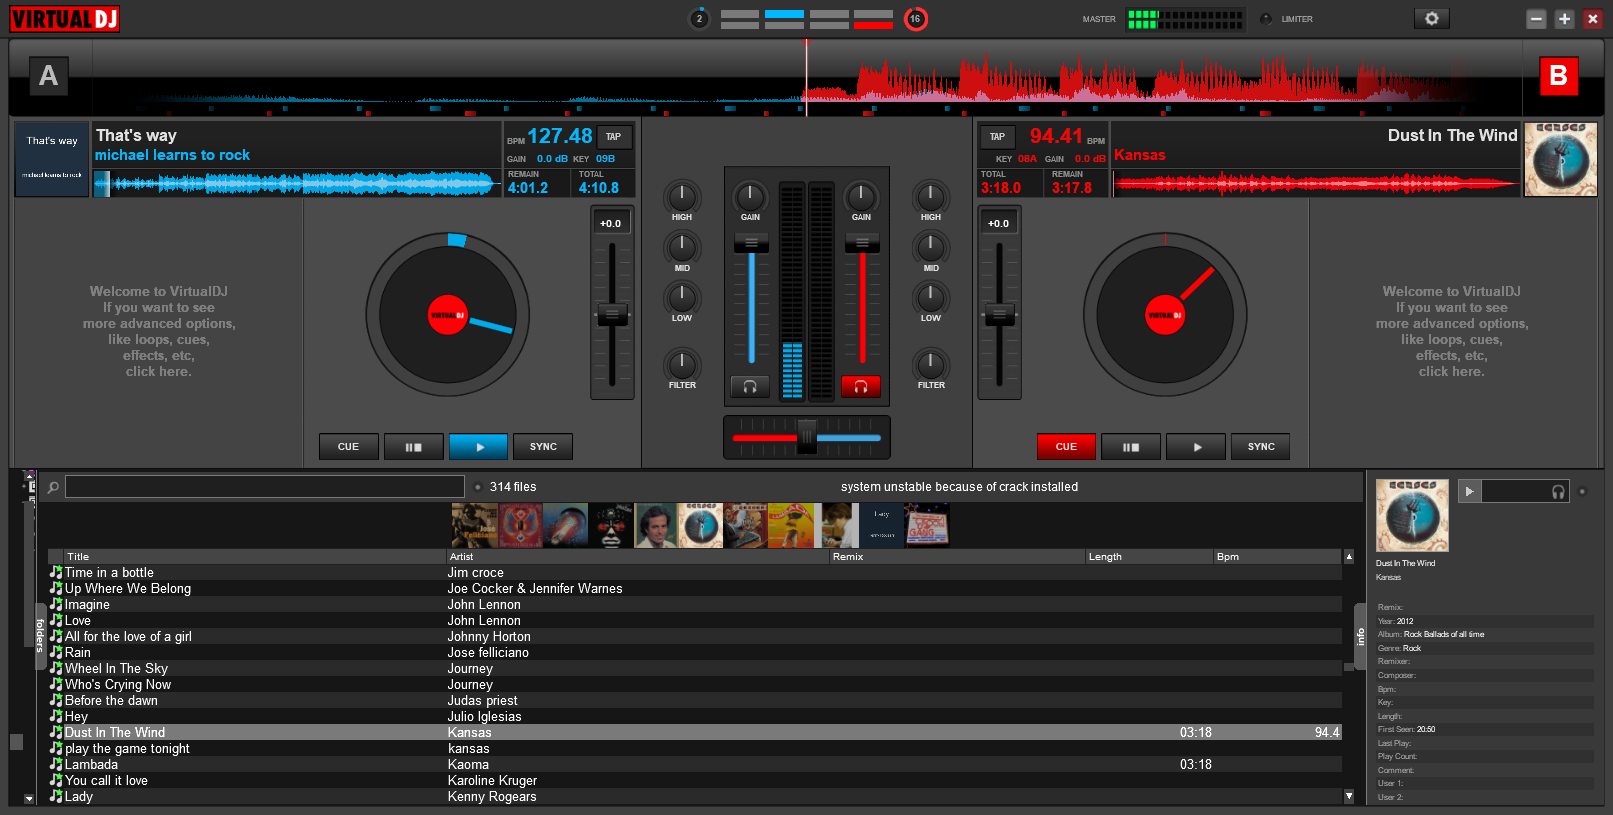Sync the right deck
Image resolution: width=1613 pixels, height=815 pixels.
pos(1261,447)
